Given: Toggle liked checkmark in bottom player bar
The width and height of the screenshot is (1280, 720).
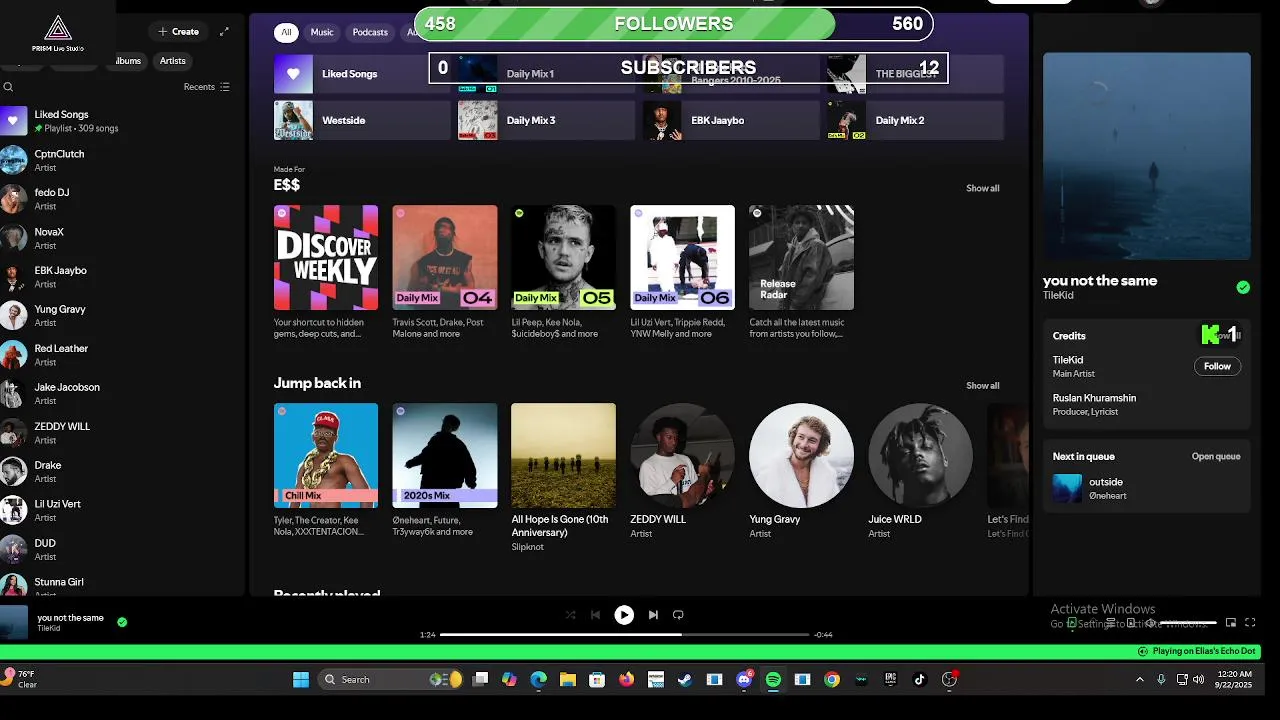Looking at the screenshot, I should pos(122,622).
